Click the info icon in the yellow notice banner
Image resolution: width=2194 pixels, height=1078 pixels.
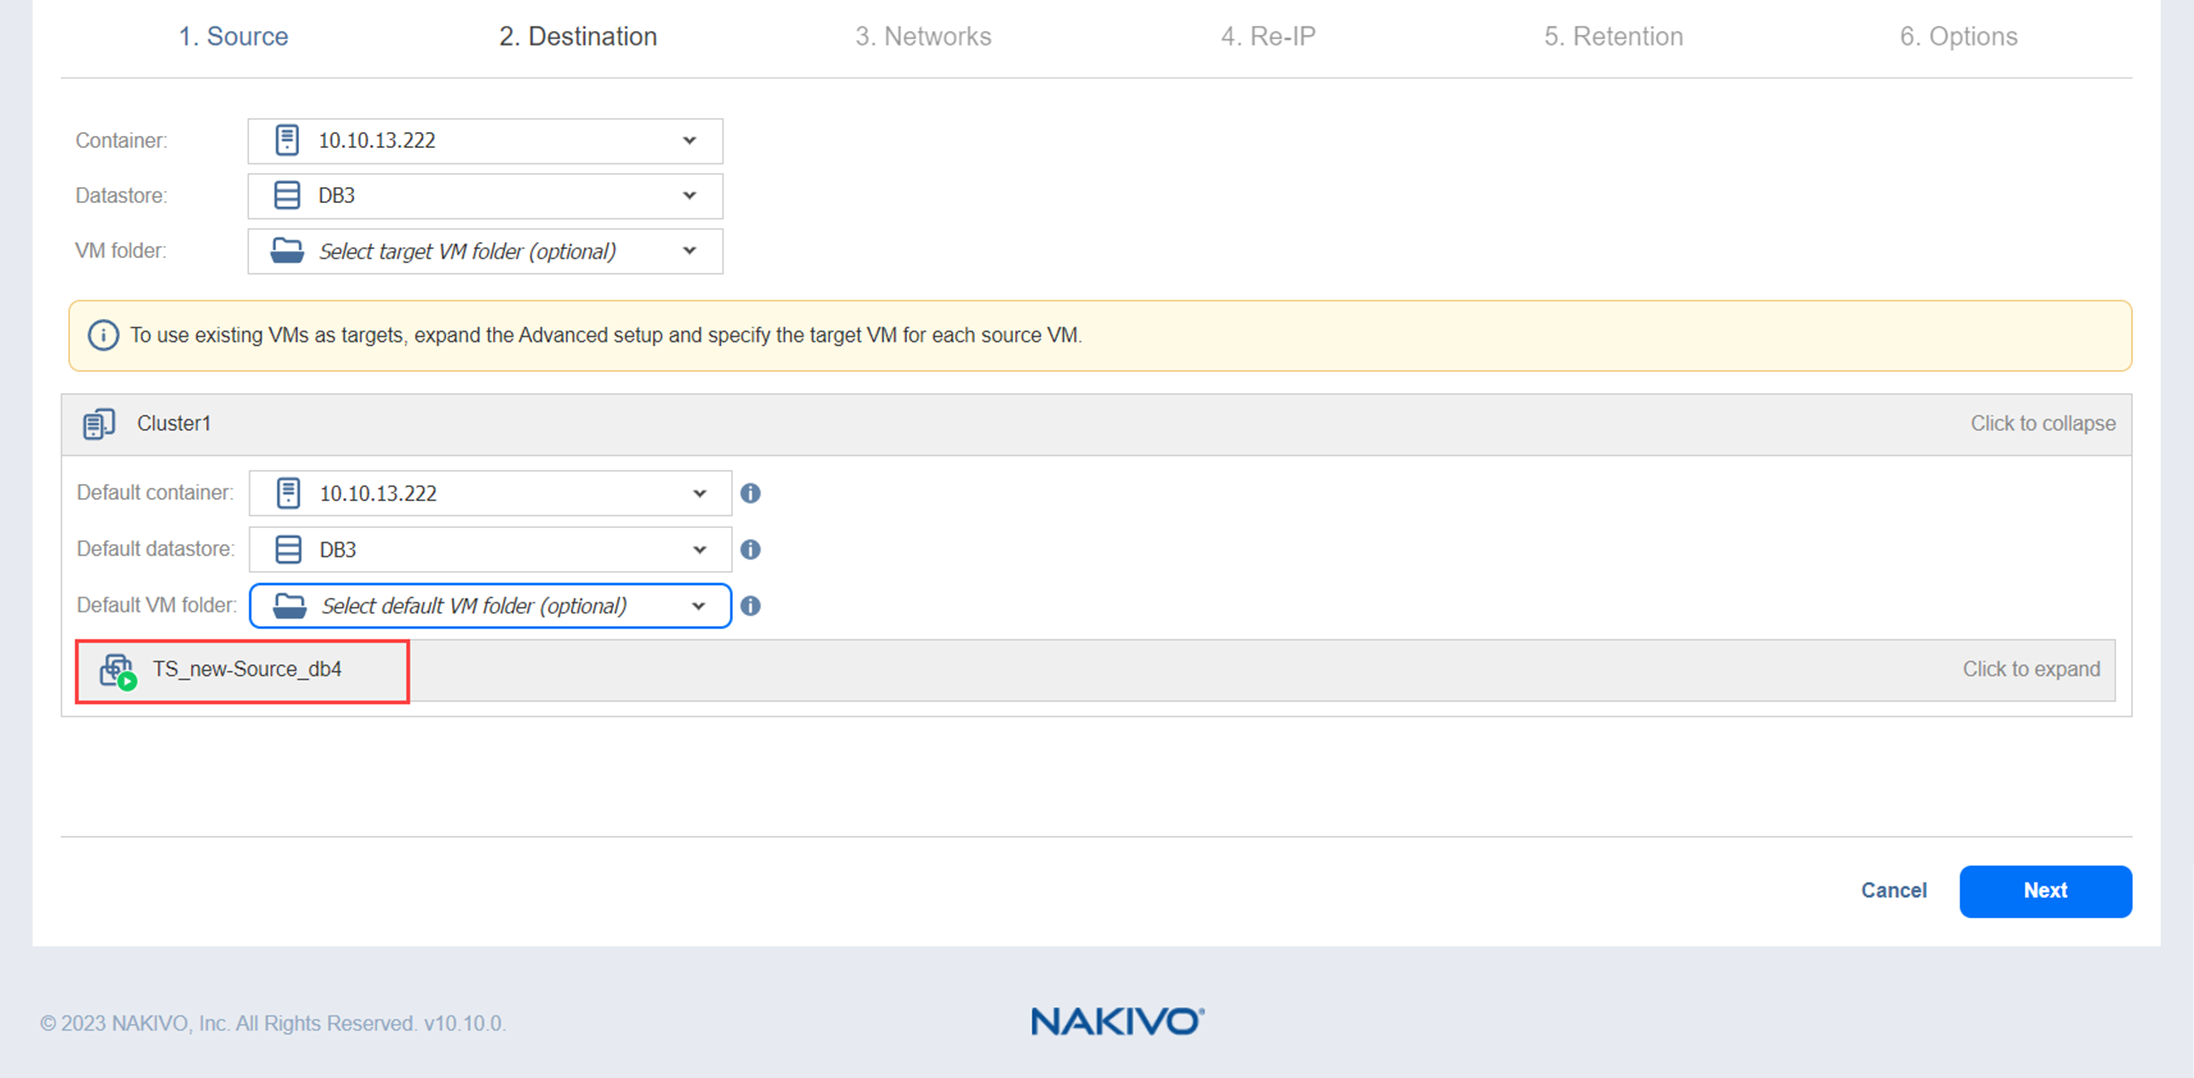[x=103, y=335]
